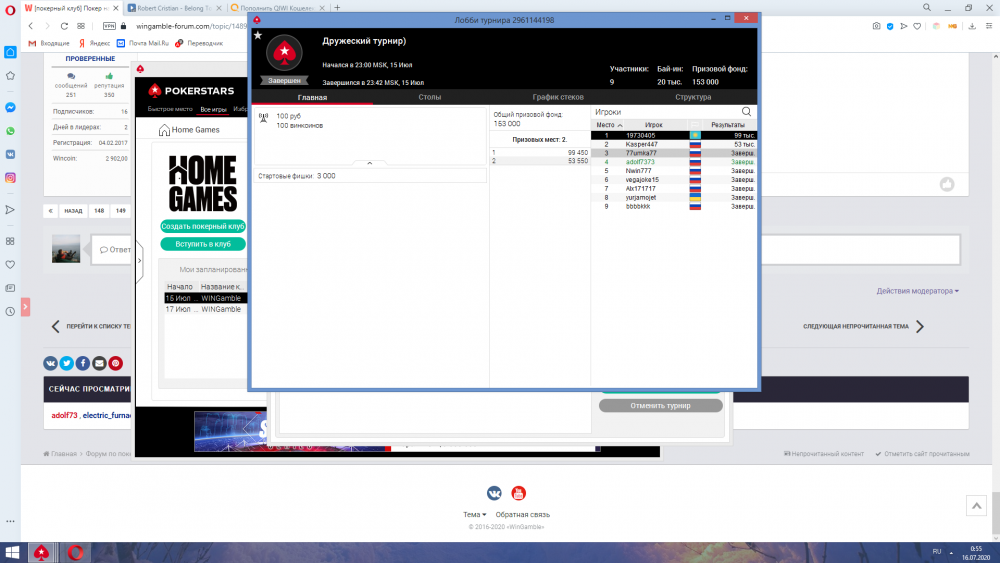Click the player search magnifier icon
Image resolution: width=1000 pixels, height=563 pixels.
pyautogui.click(x=746, y=112)
